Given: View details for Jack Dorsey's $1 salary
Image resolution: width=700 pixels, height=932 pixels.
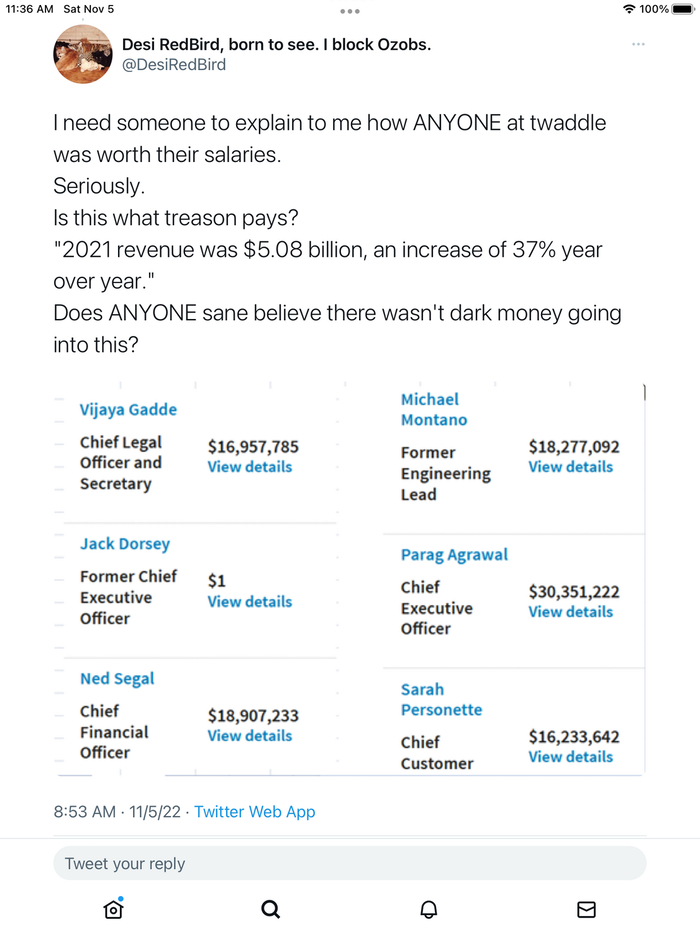Looking at the screenshot, I should pyautogui.click(x=249, y=602).
